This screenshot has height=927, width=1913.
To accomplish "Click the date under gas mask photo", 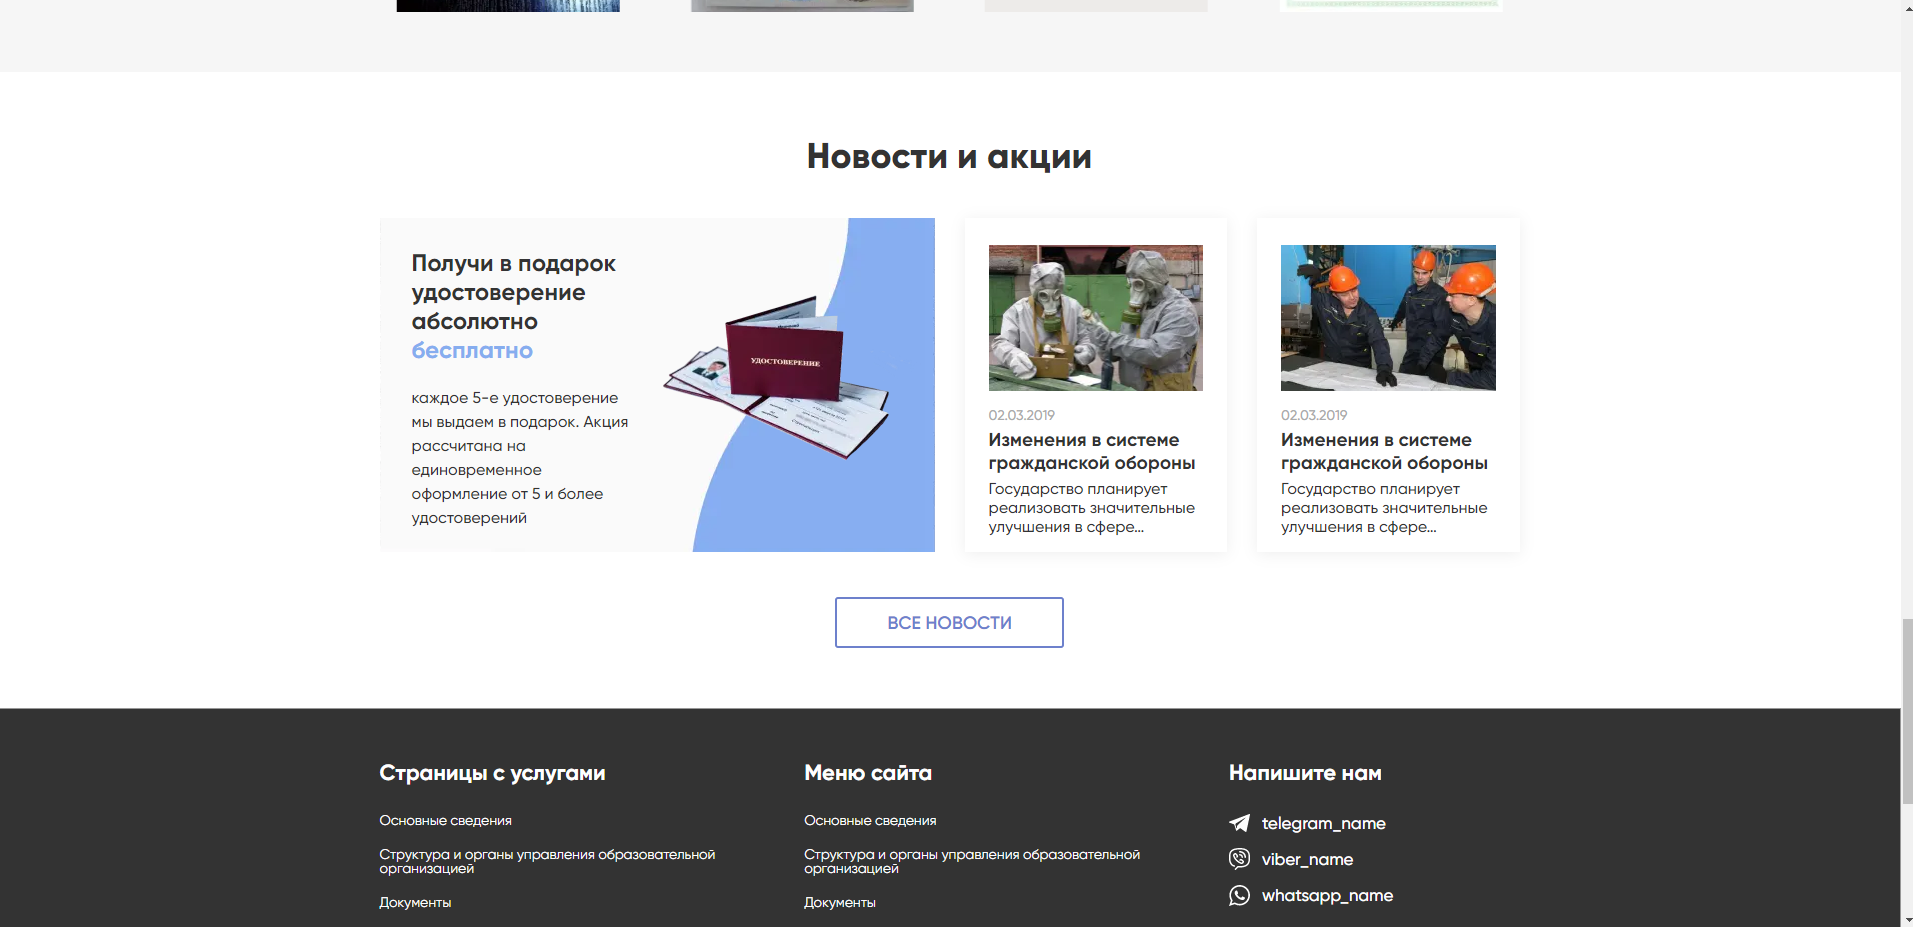I will click(1022, 415).
